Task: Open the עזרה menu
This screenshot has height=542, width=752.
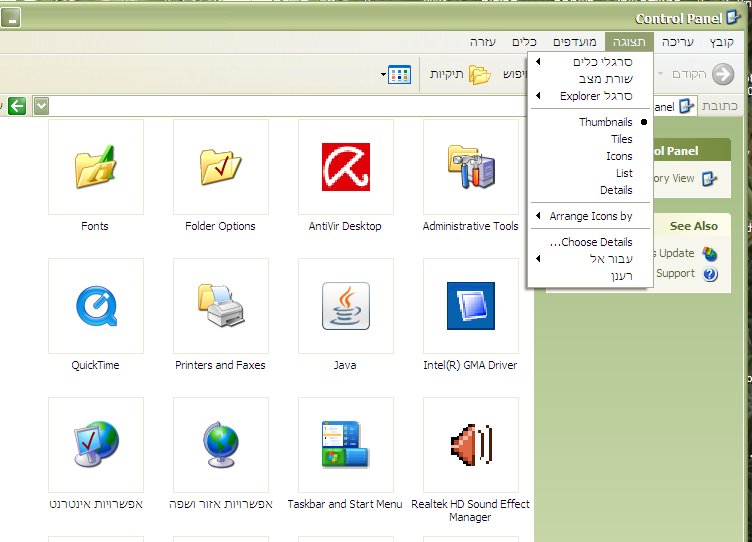Action: point(482,42)
